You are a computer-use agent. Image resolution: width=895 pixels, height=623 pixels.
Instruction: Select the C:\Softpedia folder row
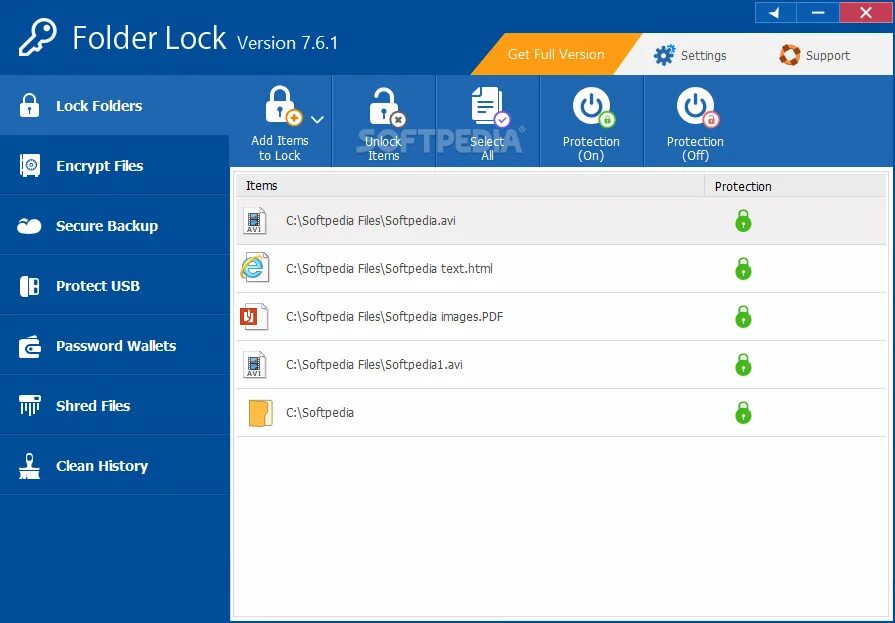coord(561,413)
